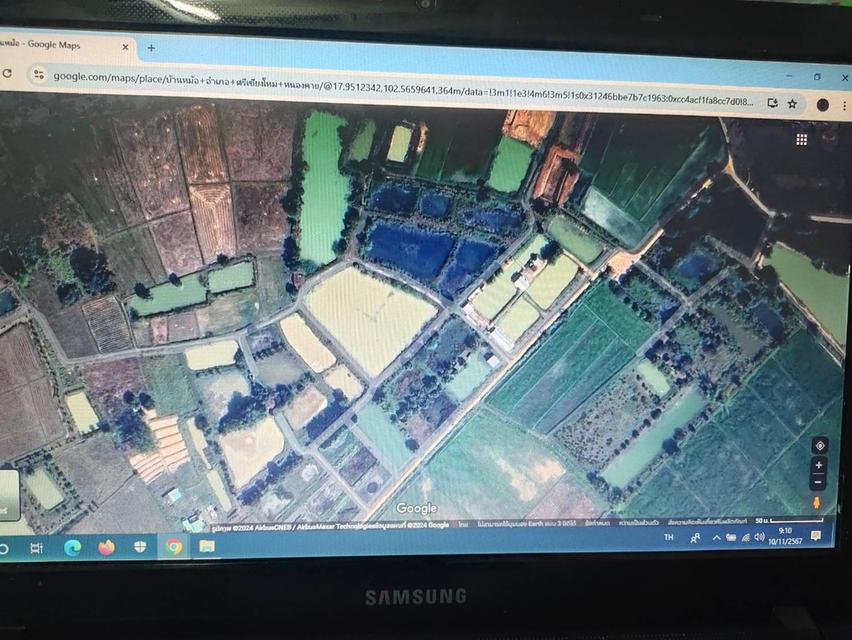
Task: Select the Street View pegman
Action: point(817,502)
